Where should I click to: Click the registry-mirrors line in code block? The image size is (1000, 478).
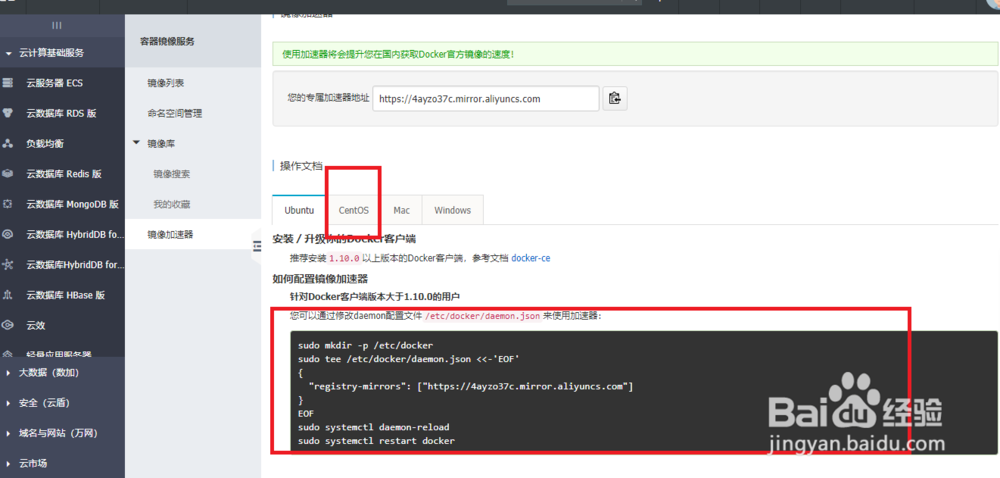pyautogui.click(x=471, y=386)
